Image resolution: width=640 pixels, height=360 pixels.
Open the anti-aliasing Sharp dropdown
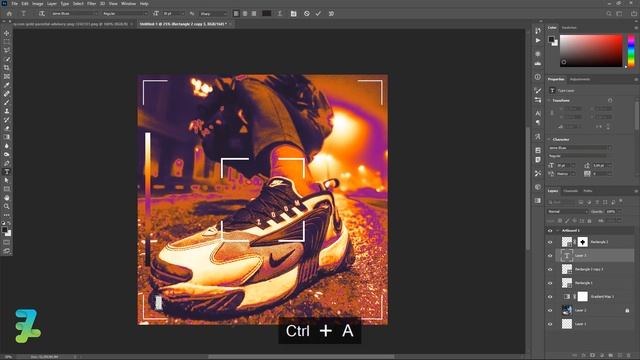click(x=213, y=13)
